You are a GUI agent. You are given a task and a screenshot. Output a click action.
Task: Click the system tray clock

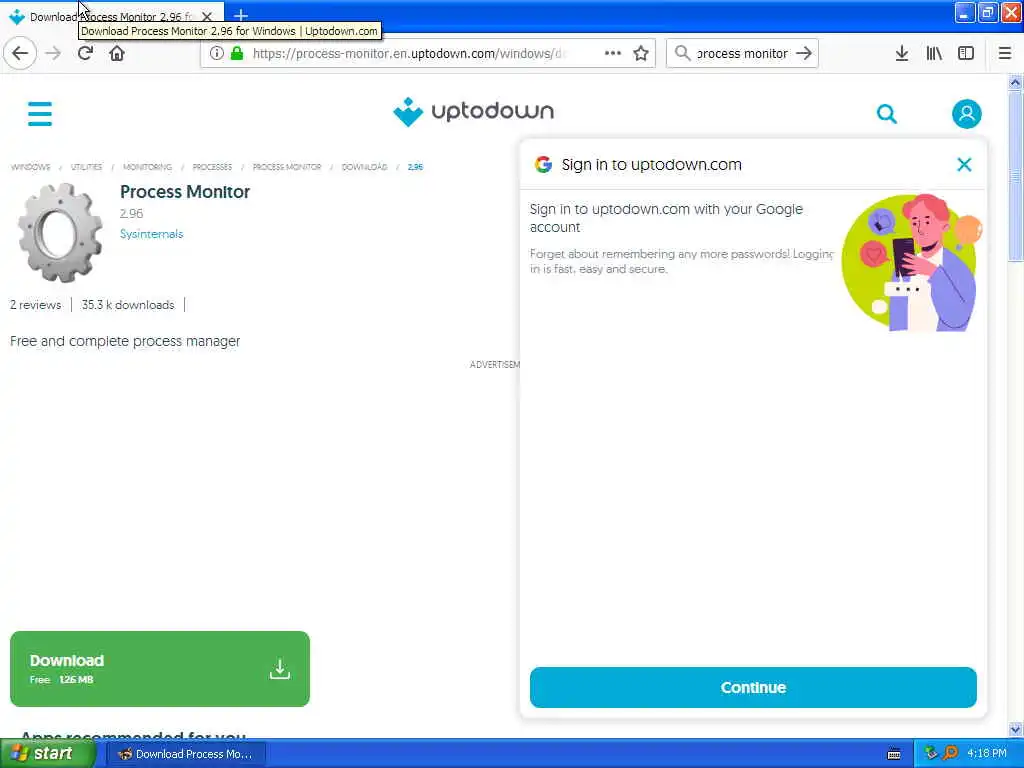pyautogui.click(x=987, y=754)
